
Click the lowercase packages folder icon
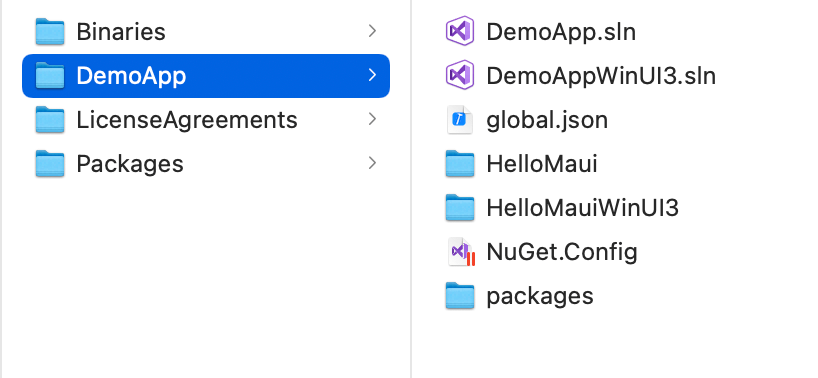[460, 296]
